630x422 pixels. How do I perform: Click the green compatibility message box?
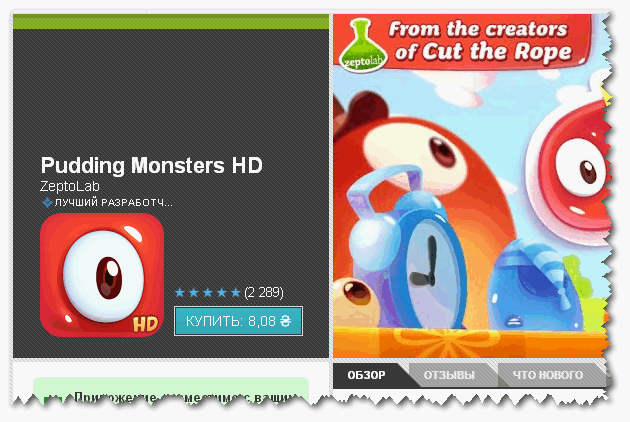[x=171, y=389]
